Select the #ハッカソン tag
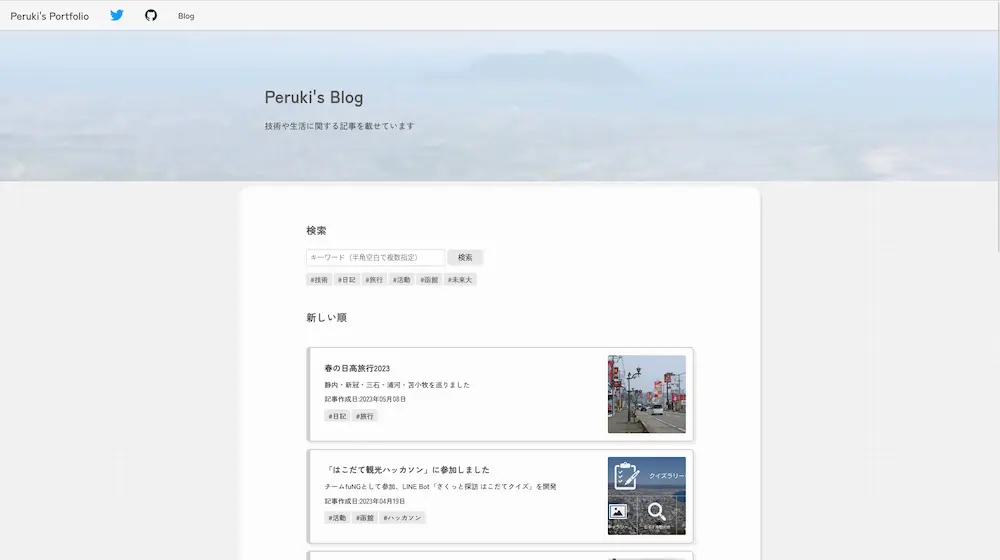This screenshot has width=1000, height=560. [x=402, y=518]
